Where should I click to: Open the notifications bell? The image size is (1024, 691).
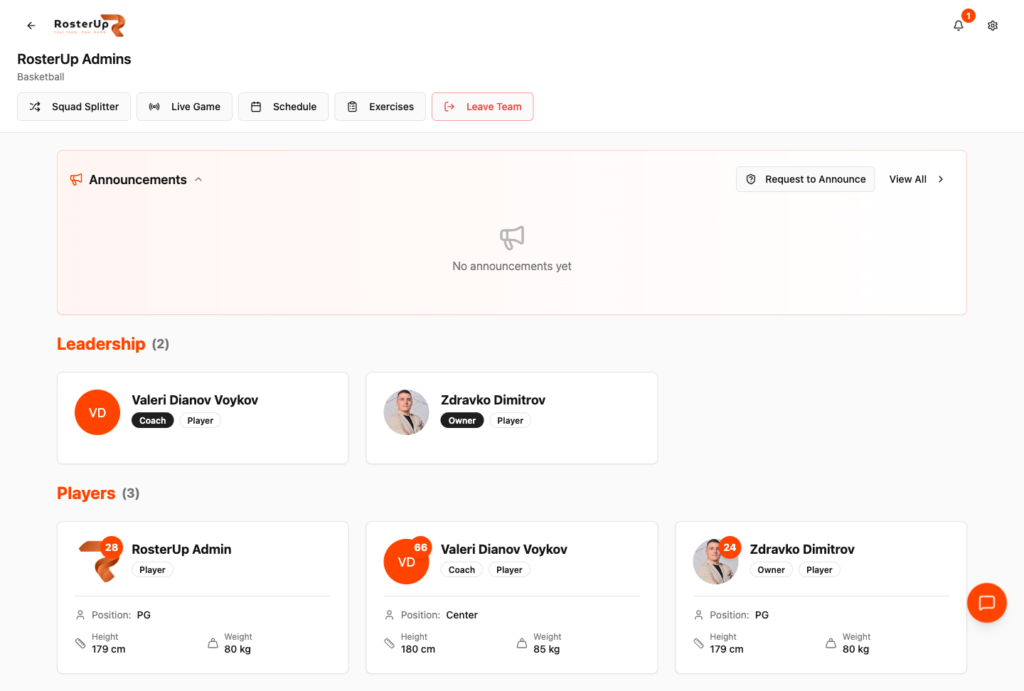pyautogui.click(x=958, y=25)
